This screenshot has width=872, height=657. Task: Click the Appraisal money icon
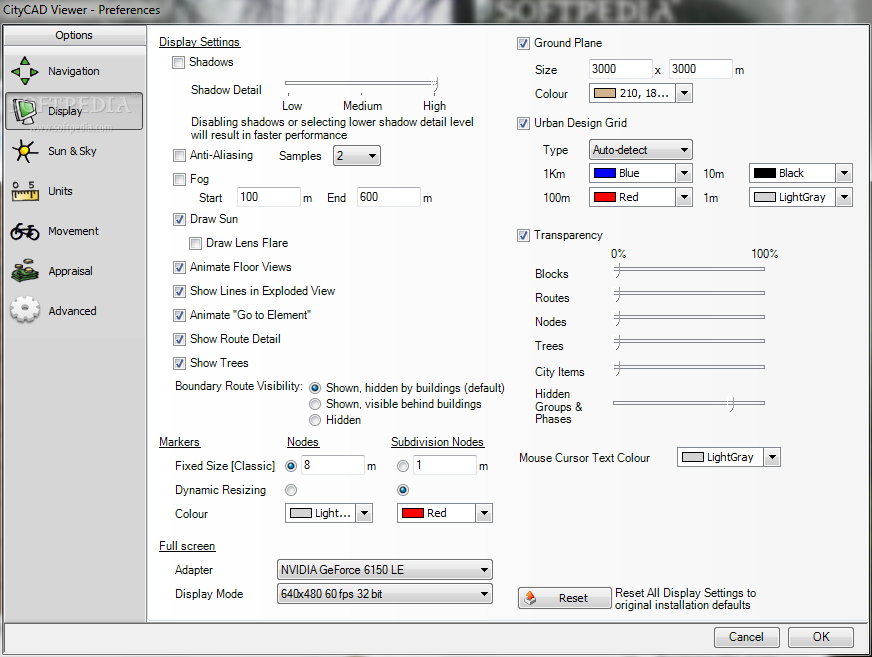(x=24, y=271)
